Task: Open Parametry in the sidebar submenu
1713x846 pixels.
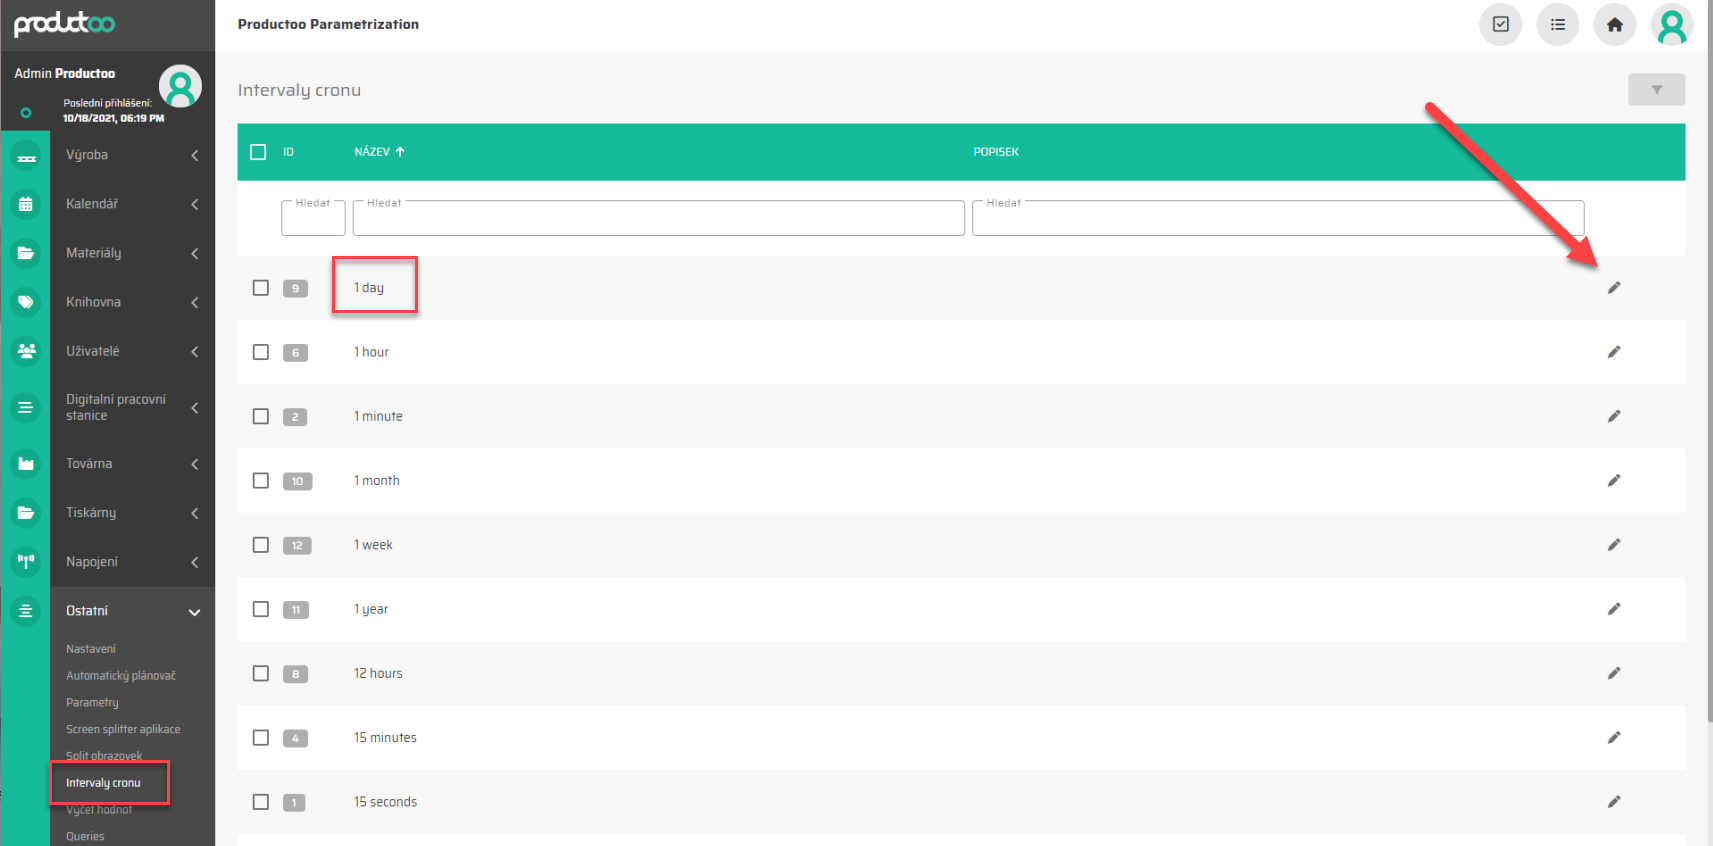Action: click(x=92, y=703)
